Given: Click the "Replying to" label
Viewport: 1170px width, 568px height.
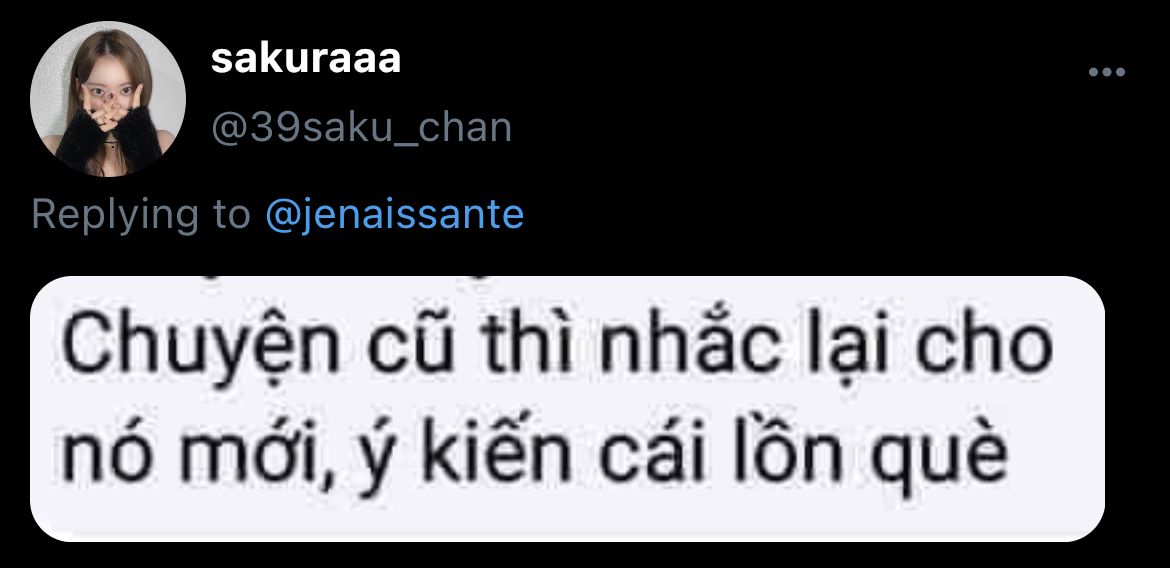Looking at the screenshot, I should (141, 215).
